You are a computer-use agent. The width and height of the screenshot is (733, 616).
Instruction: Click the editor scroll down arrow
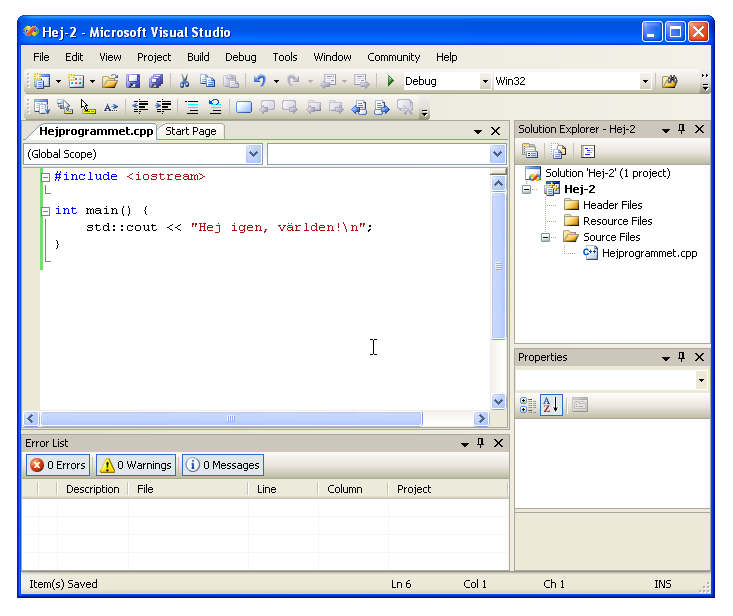pyautogui.click(x=499, y=401)
